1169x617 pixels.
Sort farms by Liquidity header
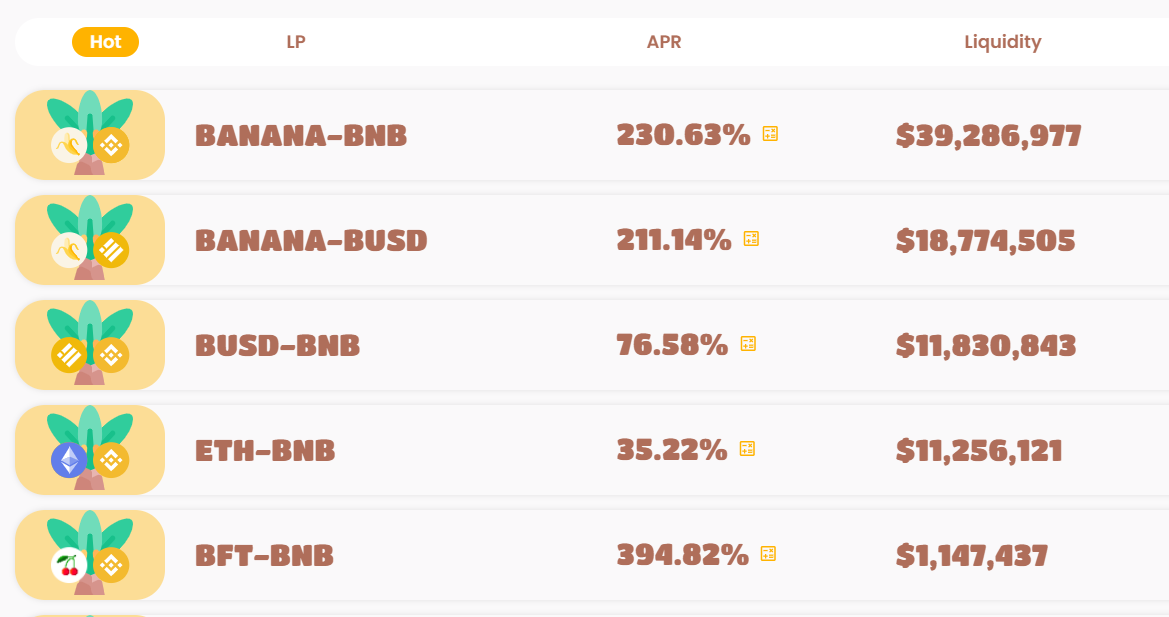click(x=1003, y=42)
